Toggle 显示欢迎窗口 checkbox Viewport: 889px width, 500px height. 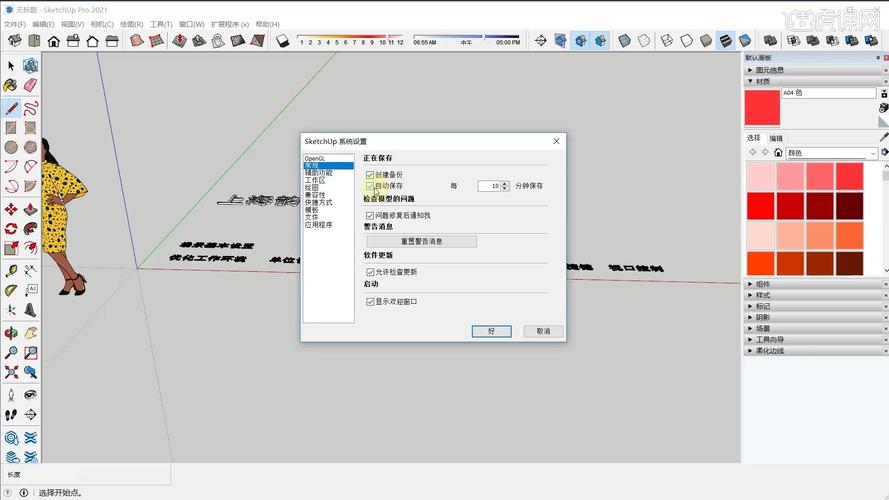(x=370, y=302)
